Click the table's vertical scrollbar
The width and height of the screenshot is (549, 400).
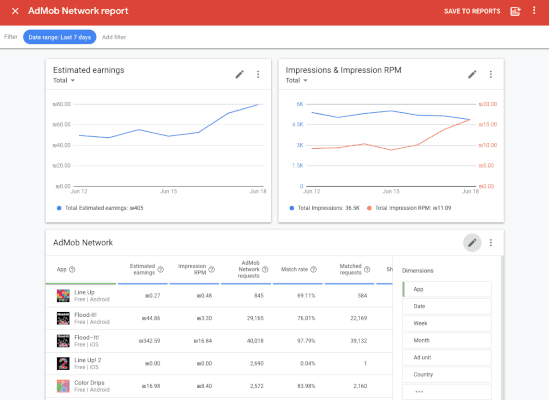[x=502, y=328]
